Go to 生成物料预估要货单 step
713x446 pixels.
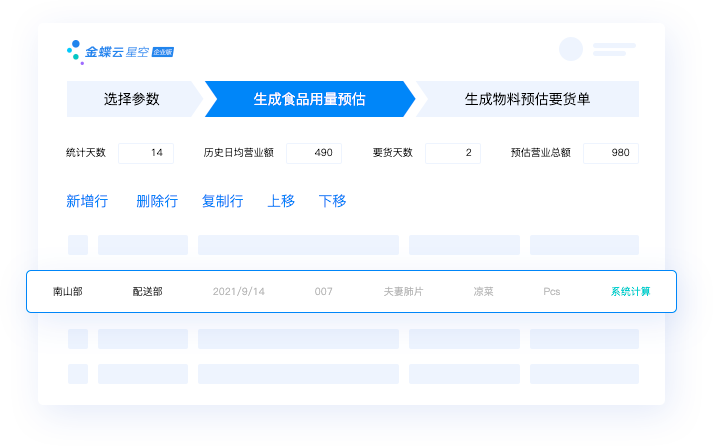527,99
